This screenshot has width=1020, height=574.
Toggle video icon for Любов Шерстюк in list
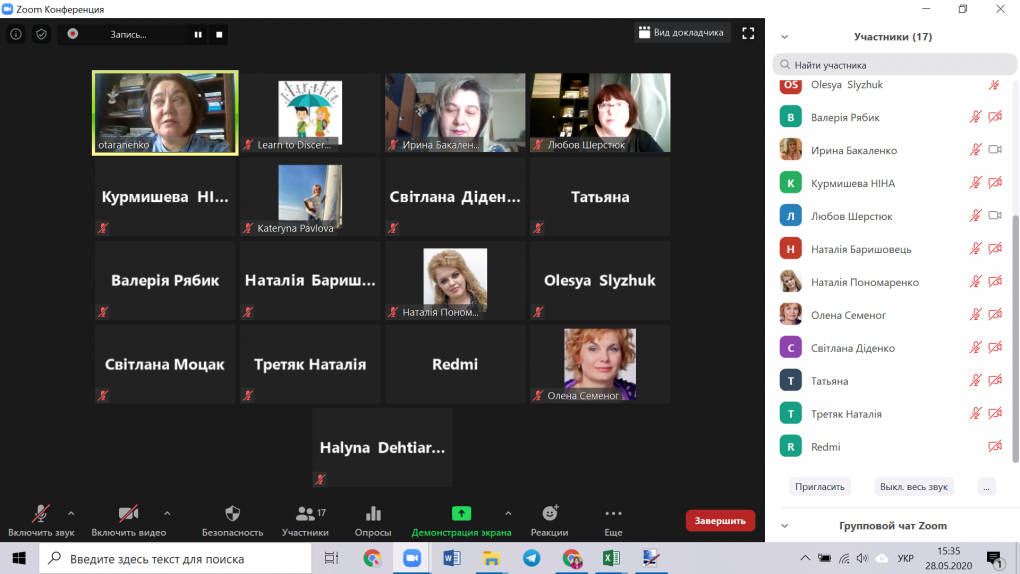(x=995, y=215)
